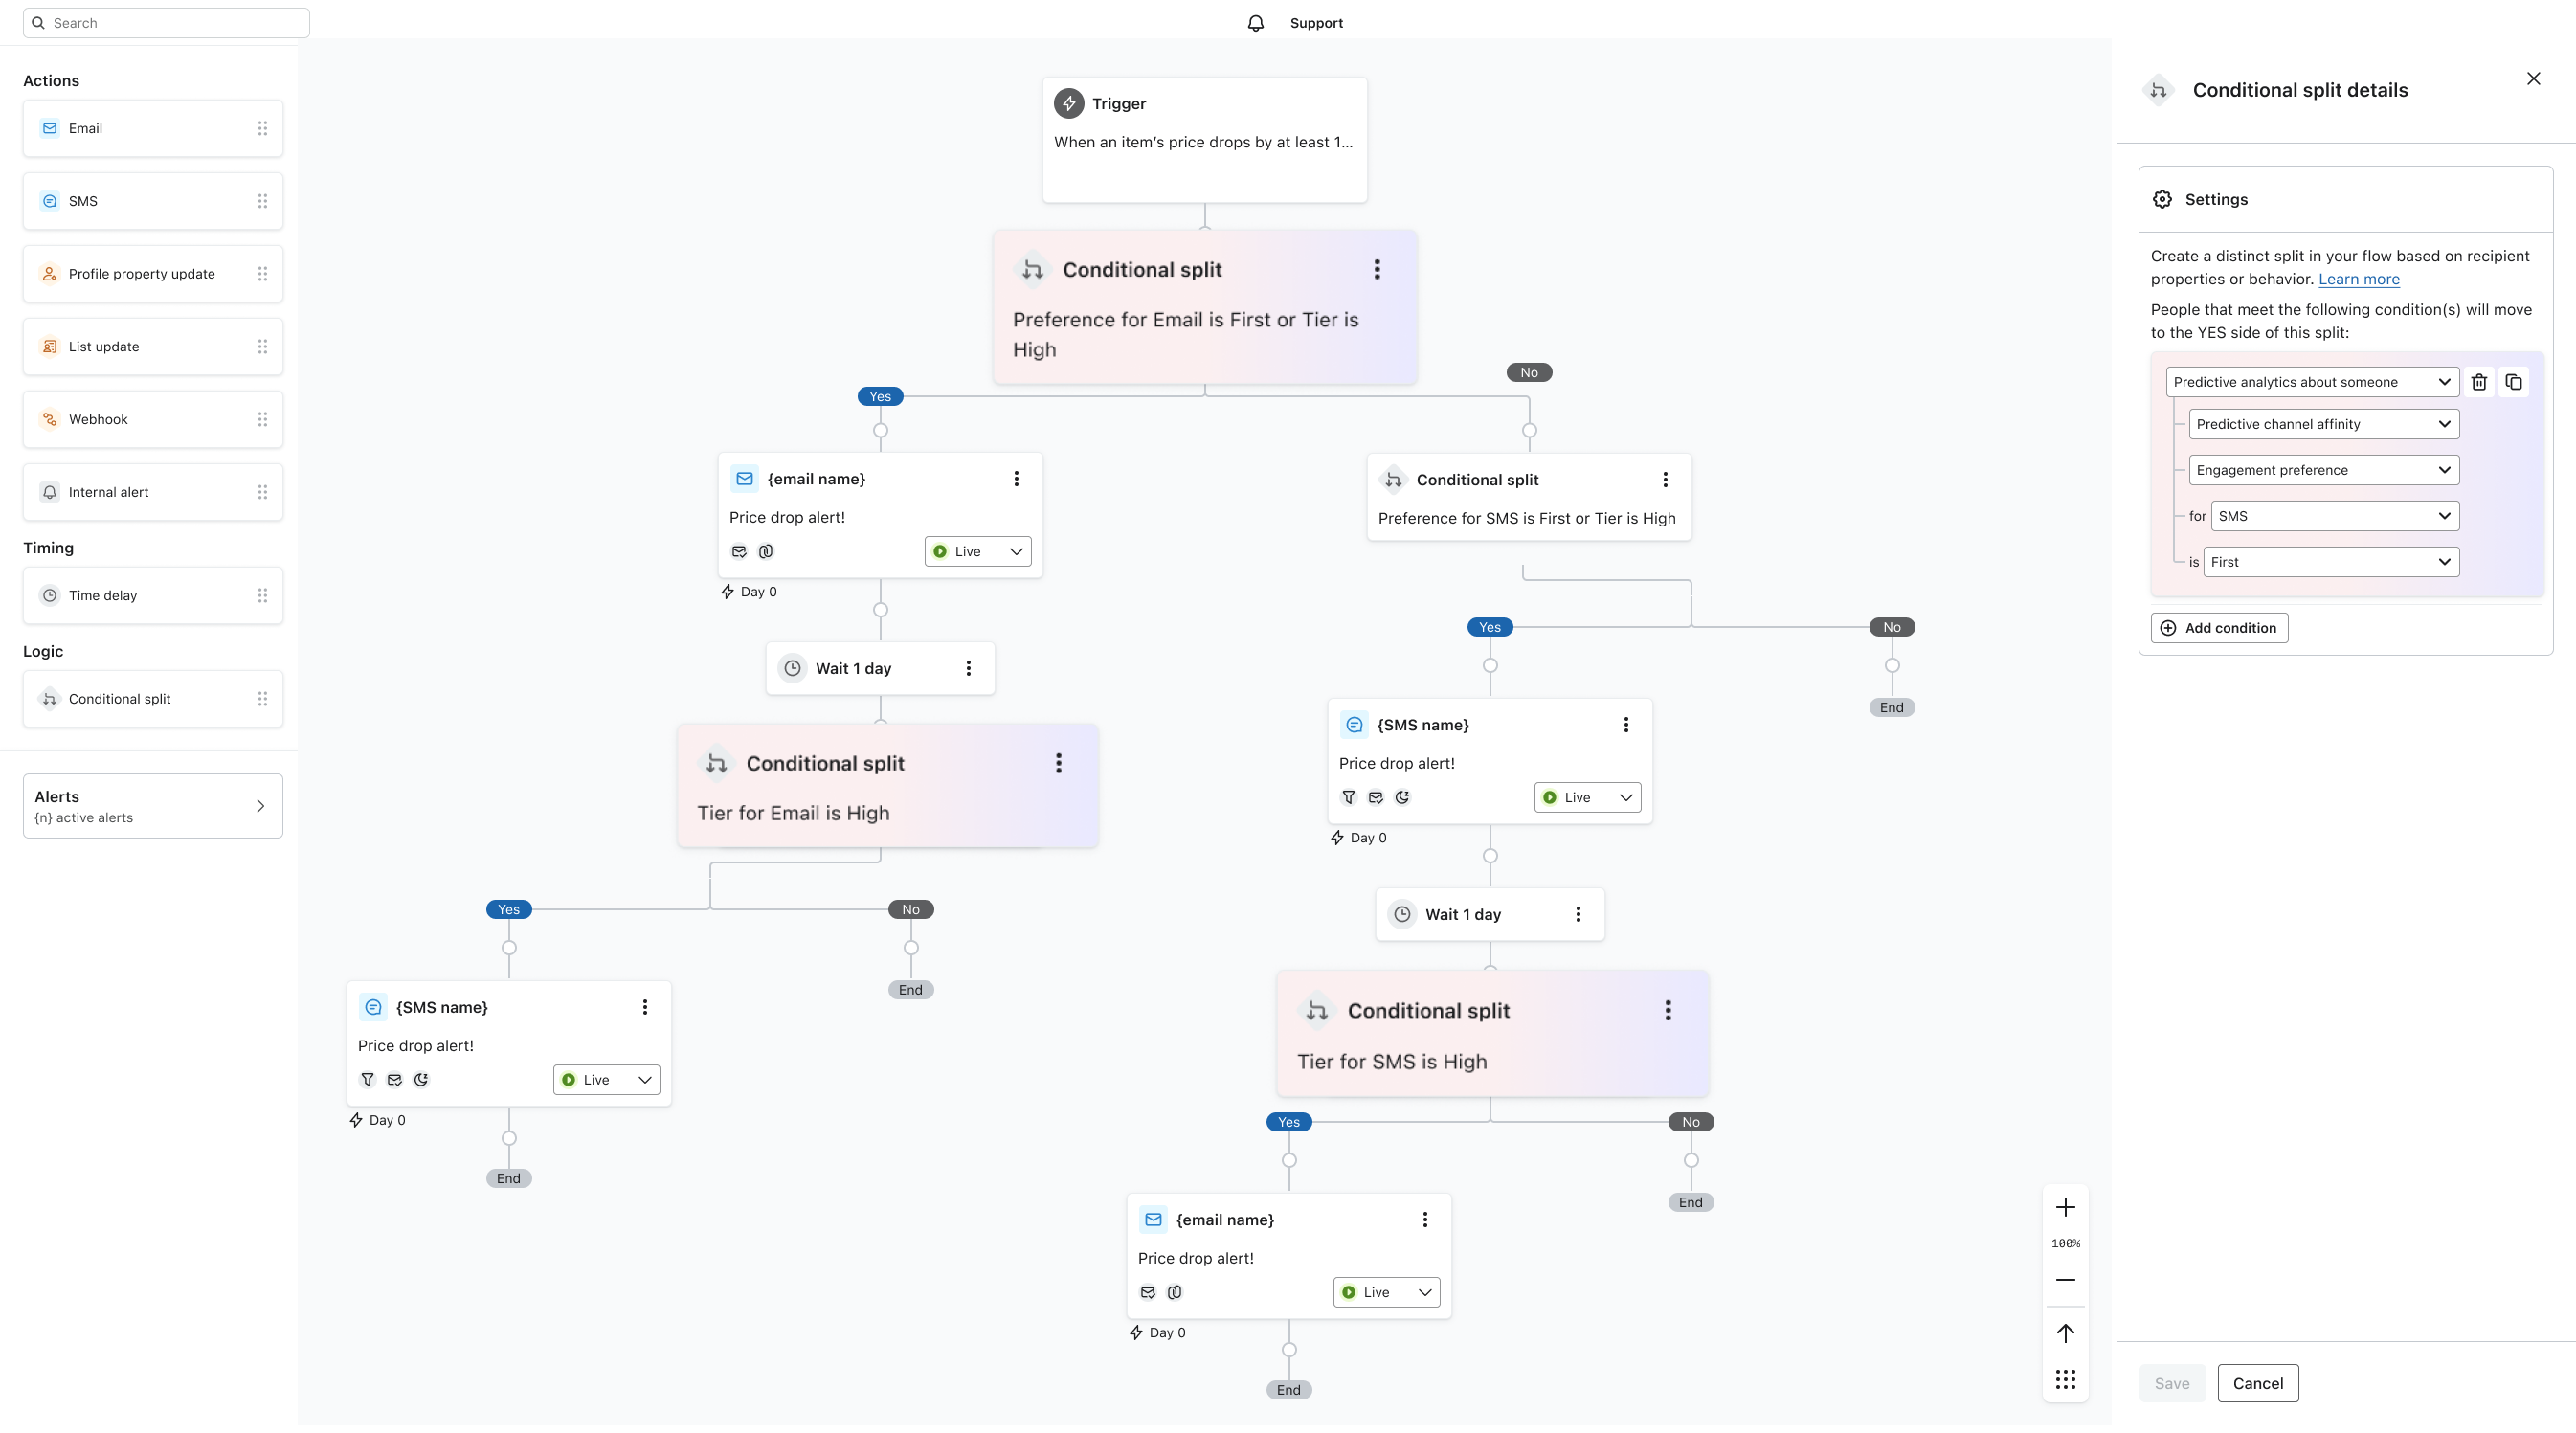Open top Conditional split options menu
This screenshot has height=1433, width=2576.
pos(1377,270)
